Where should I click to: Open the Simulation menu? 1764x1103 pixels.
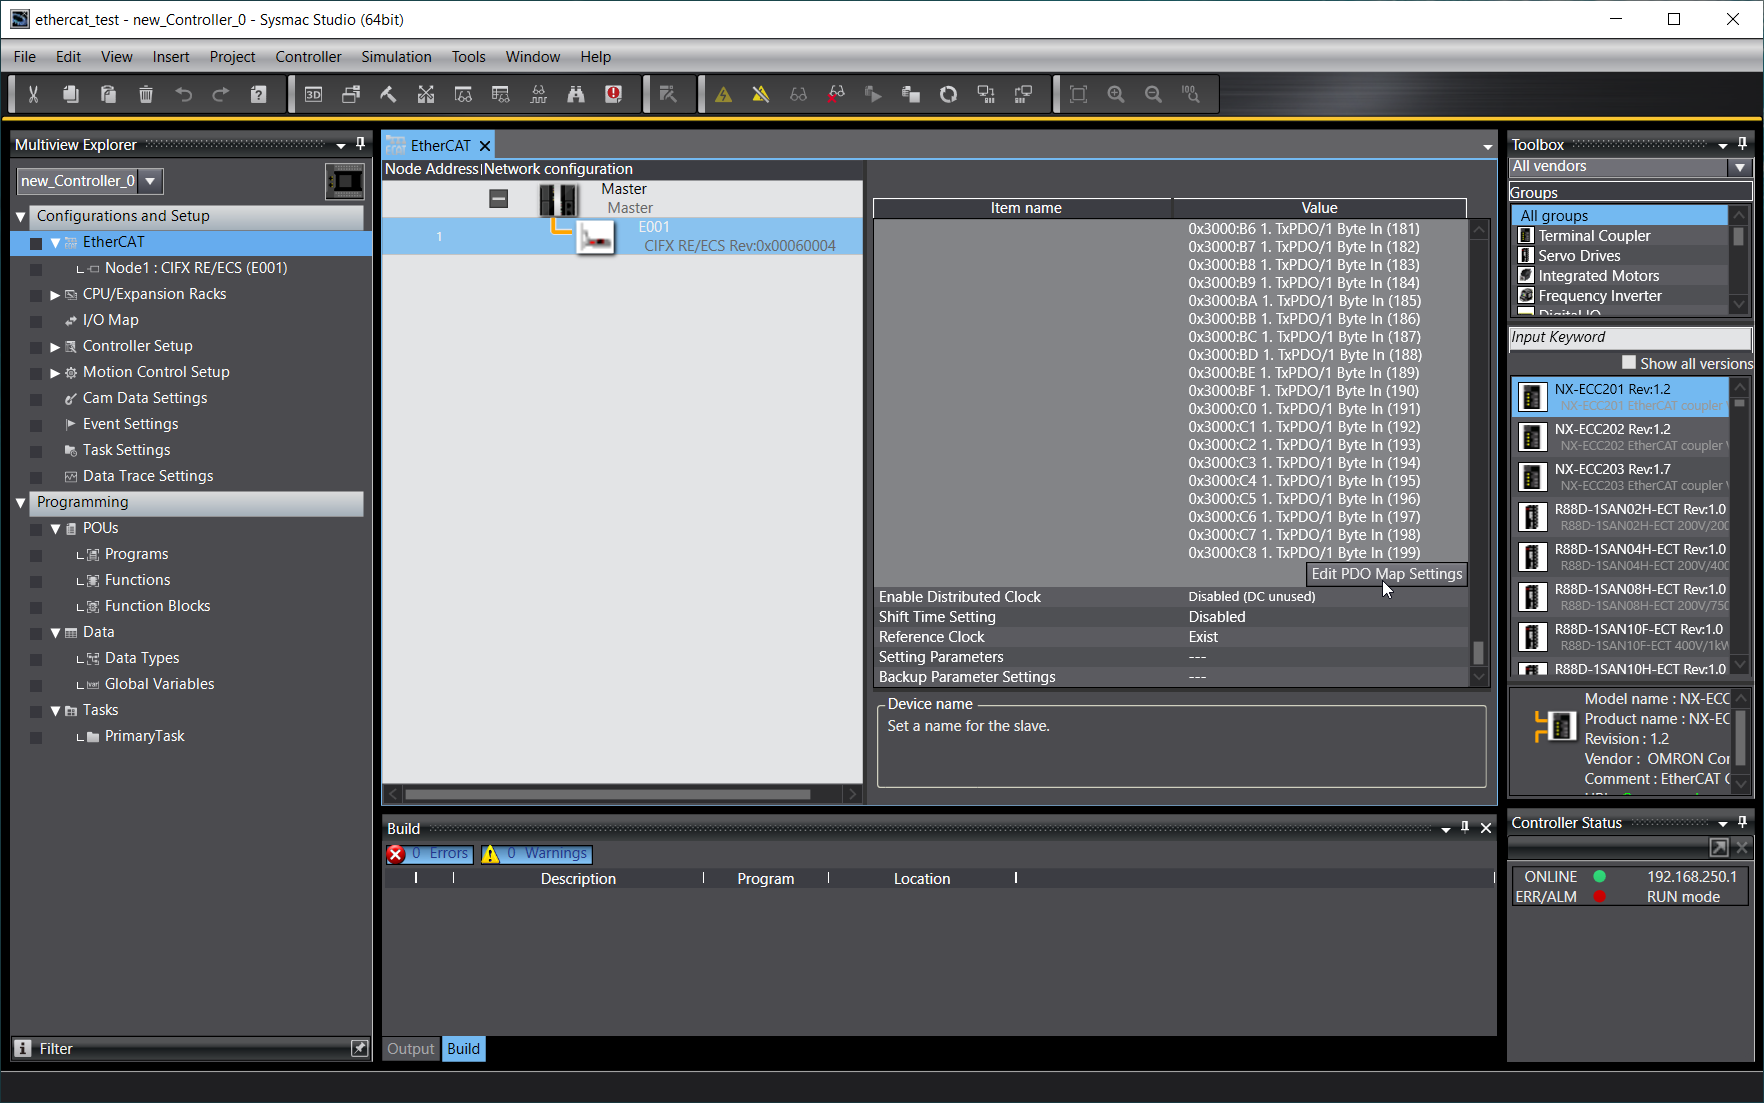point(396,57)
